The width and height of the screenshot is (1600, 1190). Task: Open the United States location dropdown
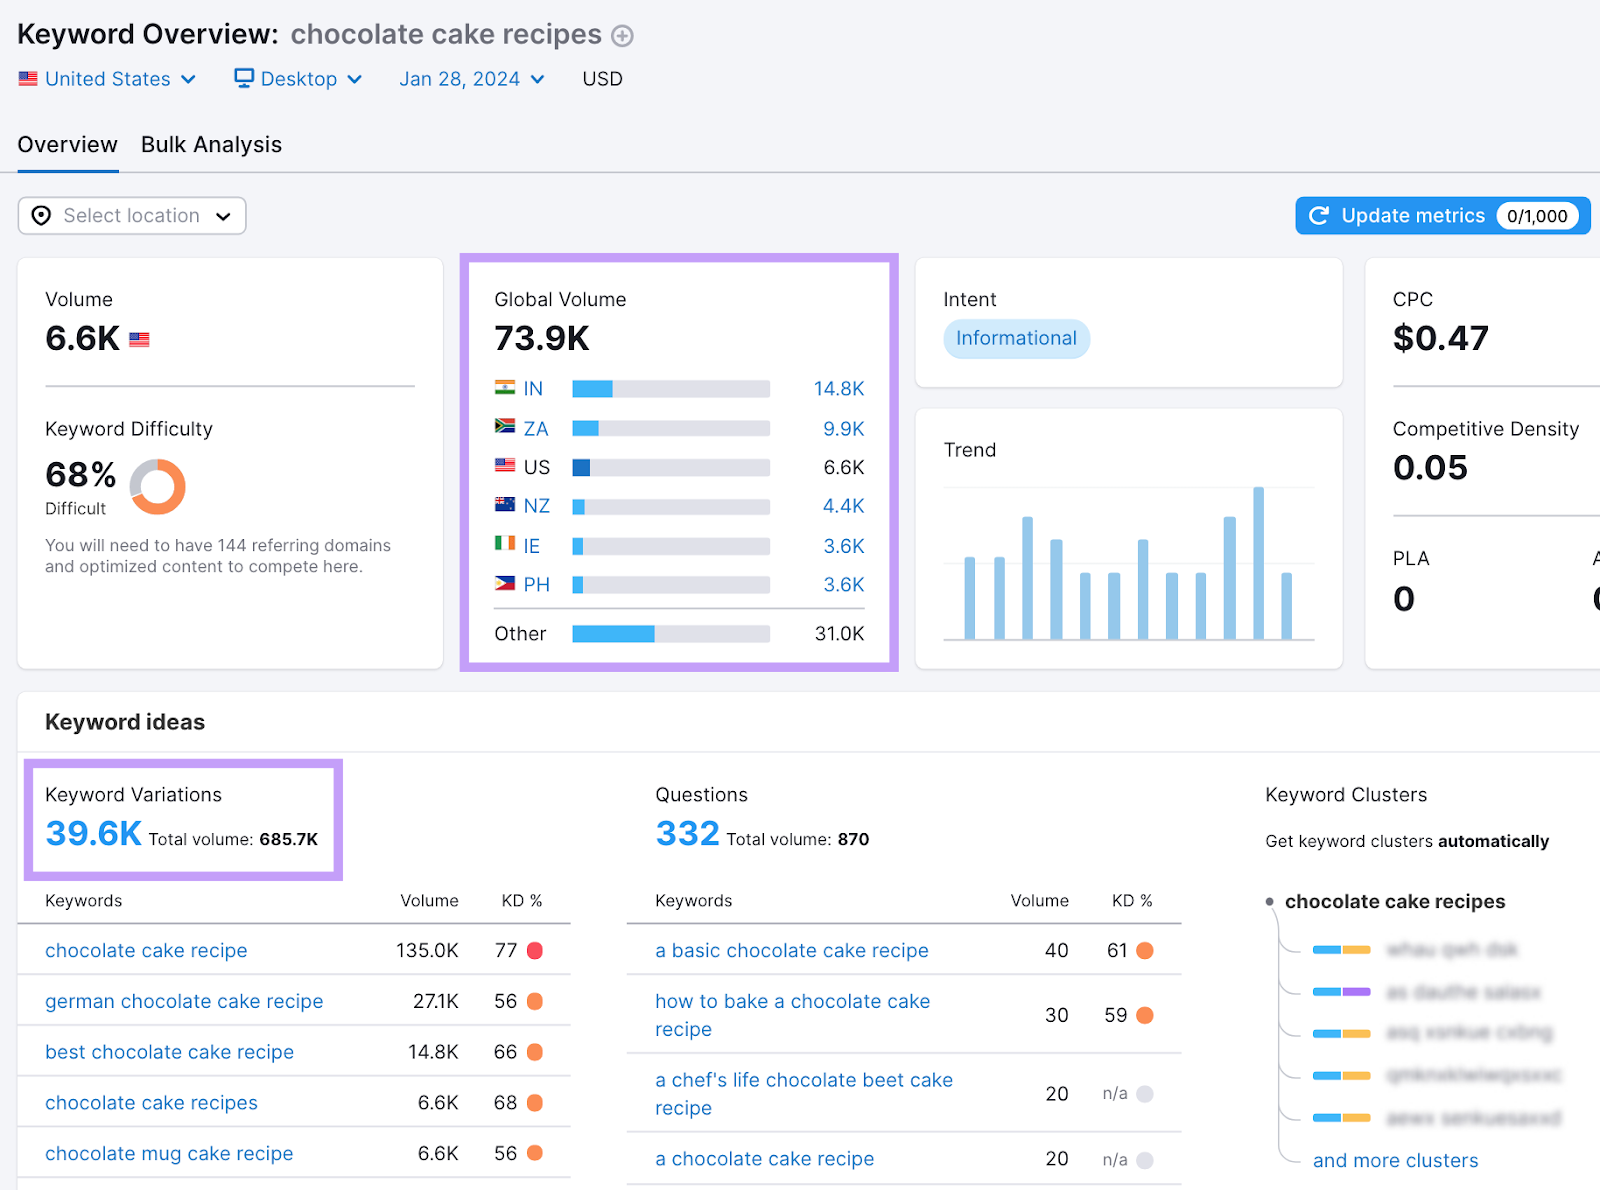click(108, 78)
